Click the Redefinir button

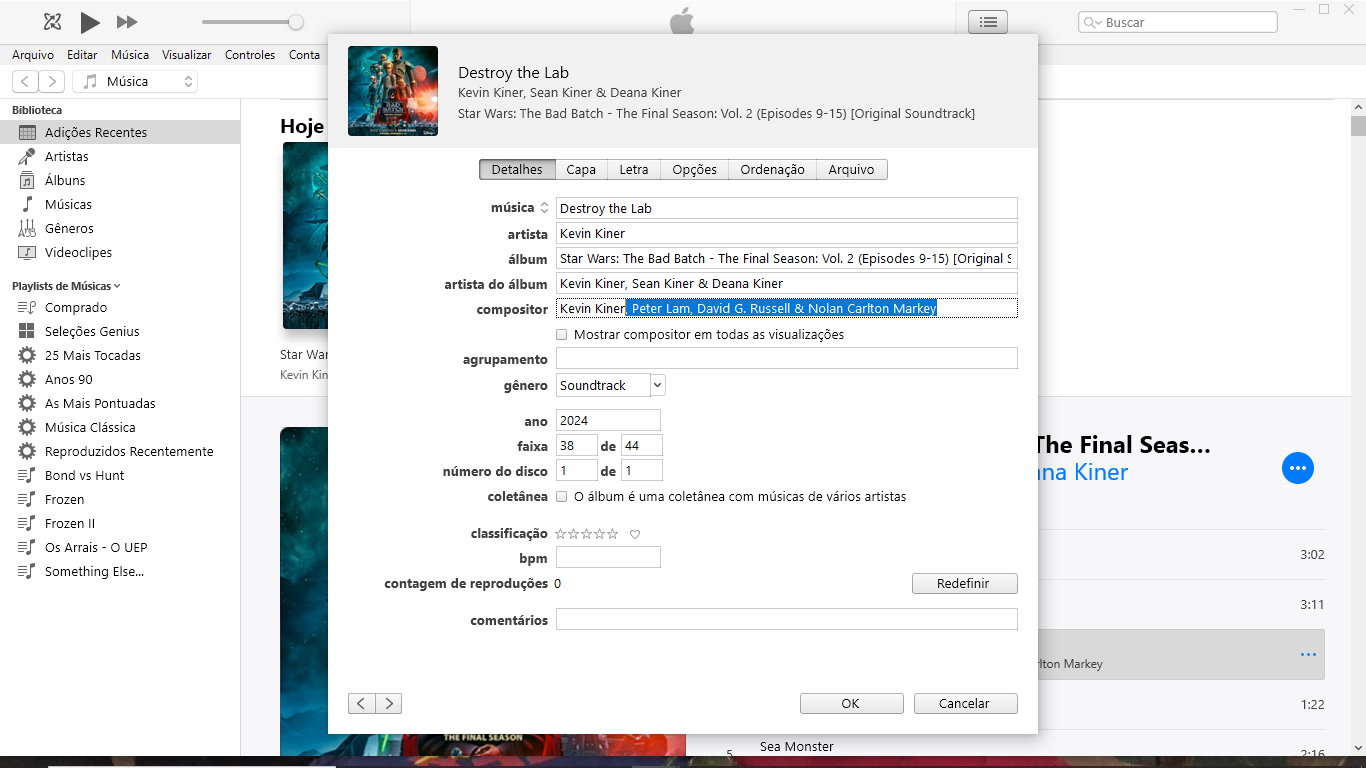click(963, 583)
